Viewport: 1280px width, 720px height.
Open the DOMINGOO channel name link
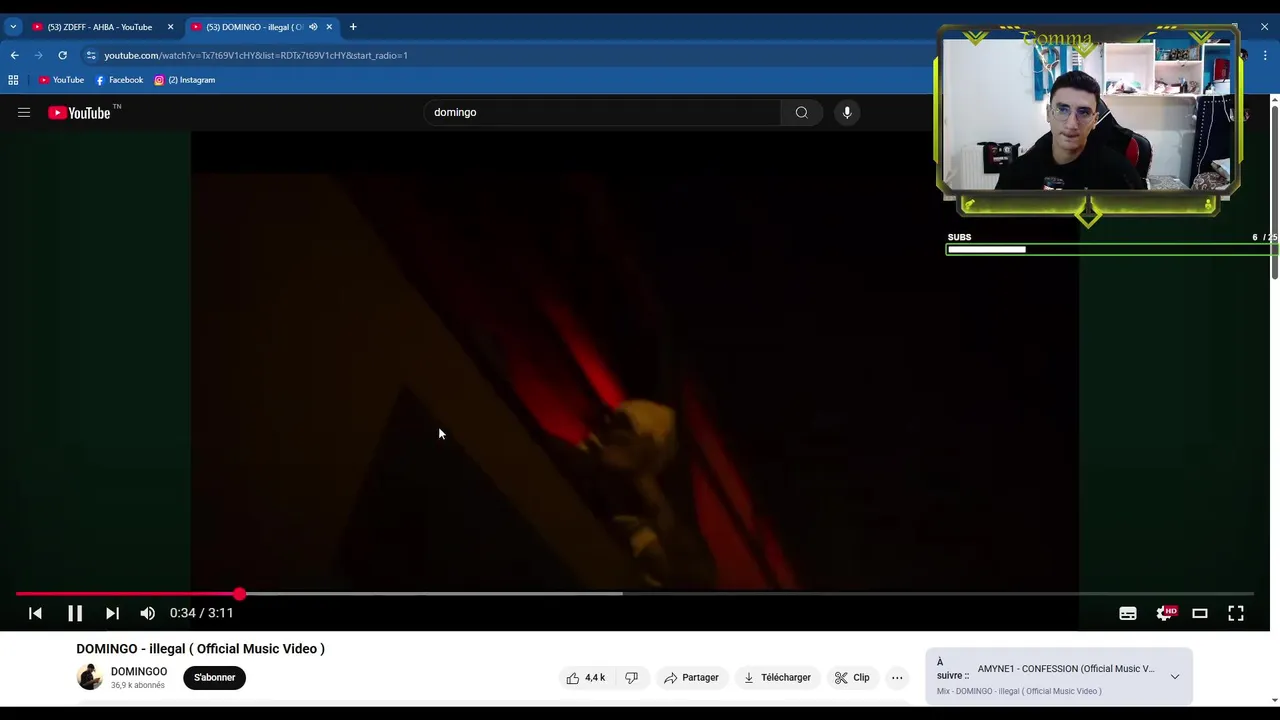(x=139, y=672)
